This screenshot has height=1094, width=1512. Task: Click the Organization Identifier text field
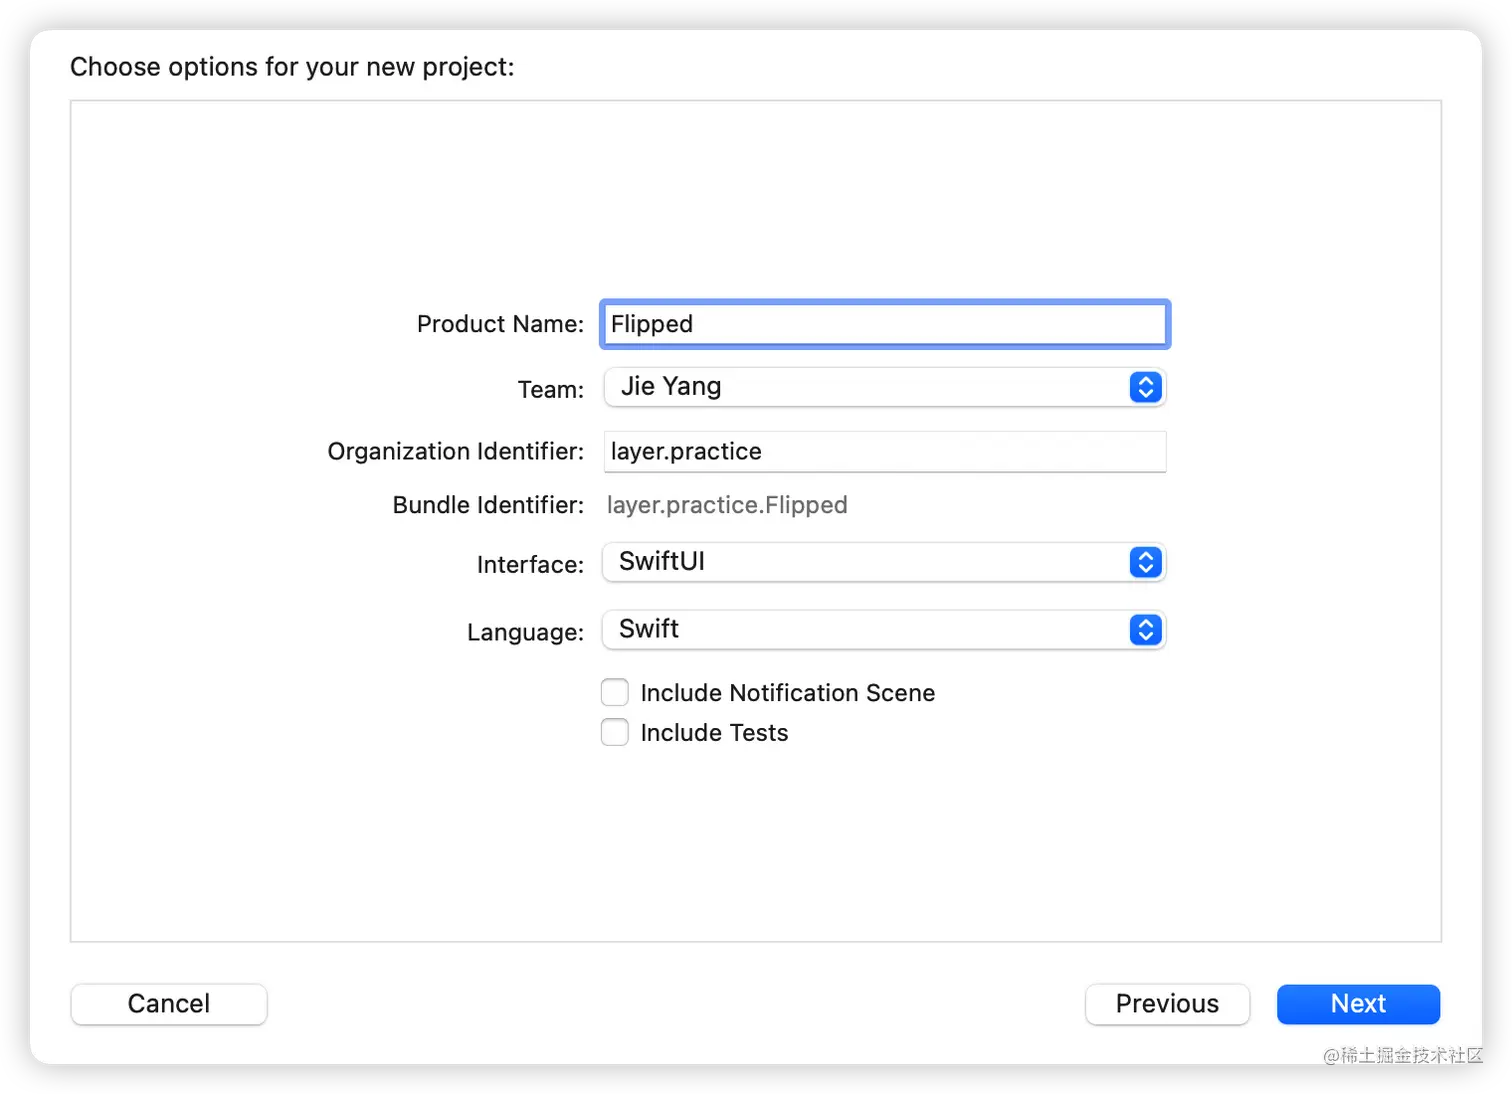[x=884, y=452]
